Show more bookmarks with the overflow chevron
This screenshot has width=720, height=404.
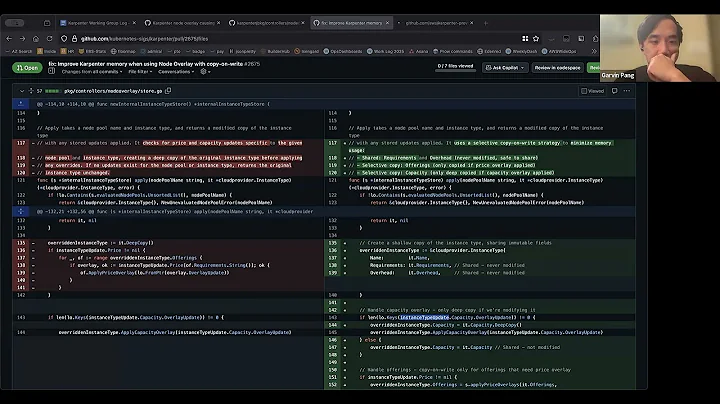(x=594, y=51)
